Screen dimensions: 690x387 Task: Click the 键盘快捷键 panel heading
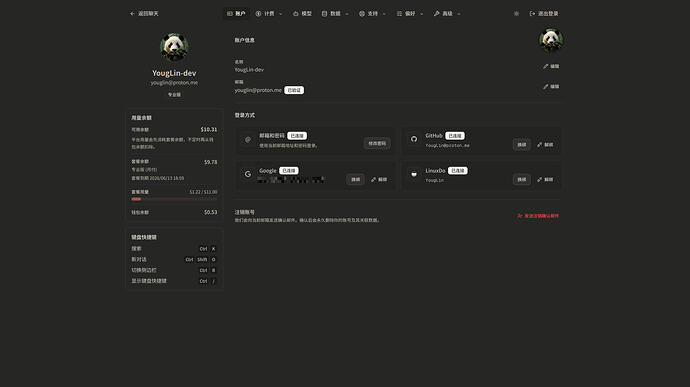click(144, 237)
